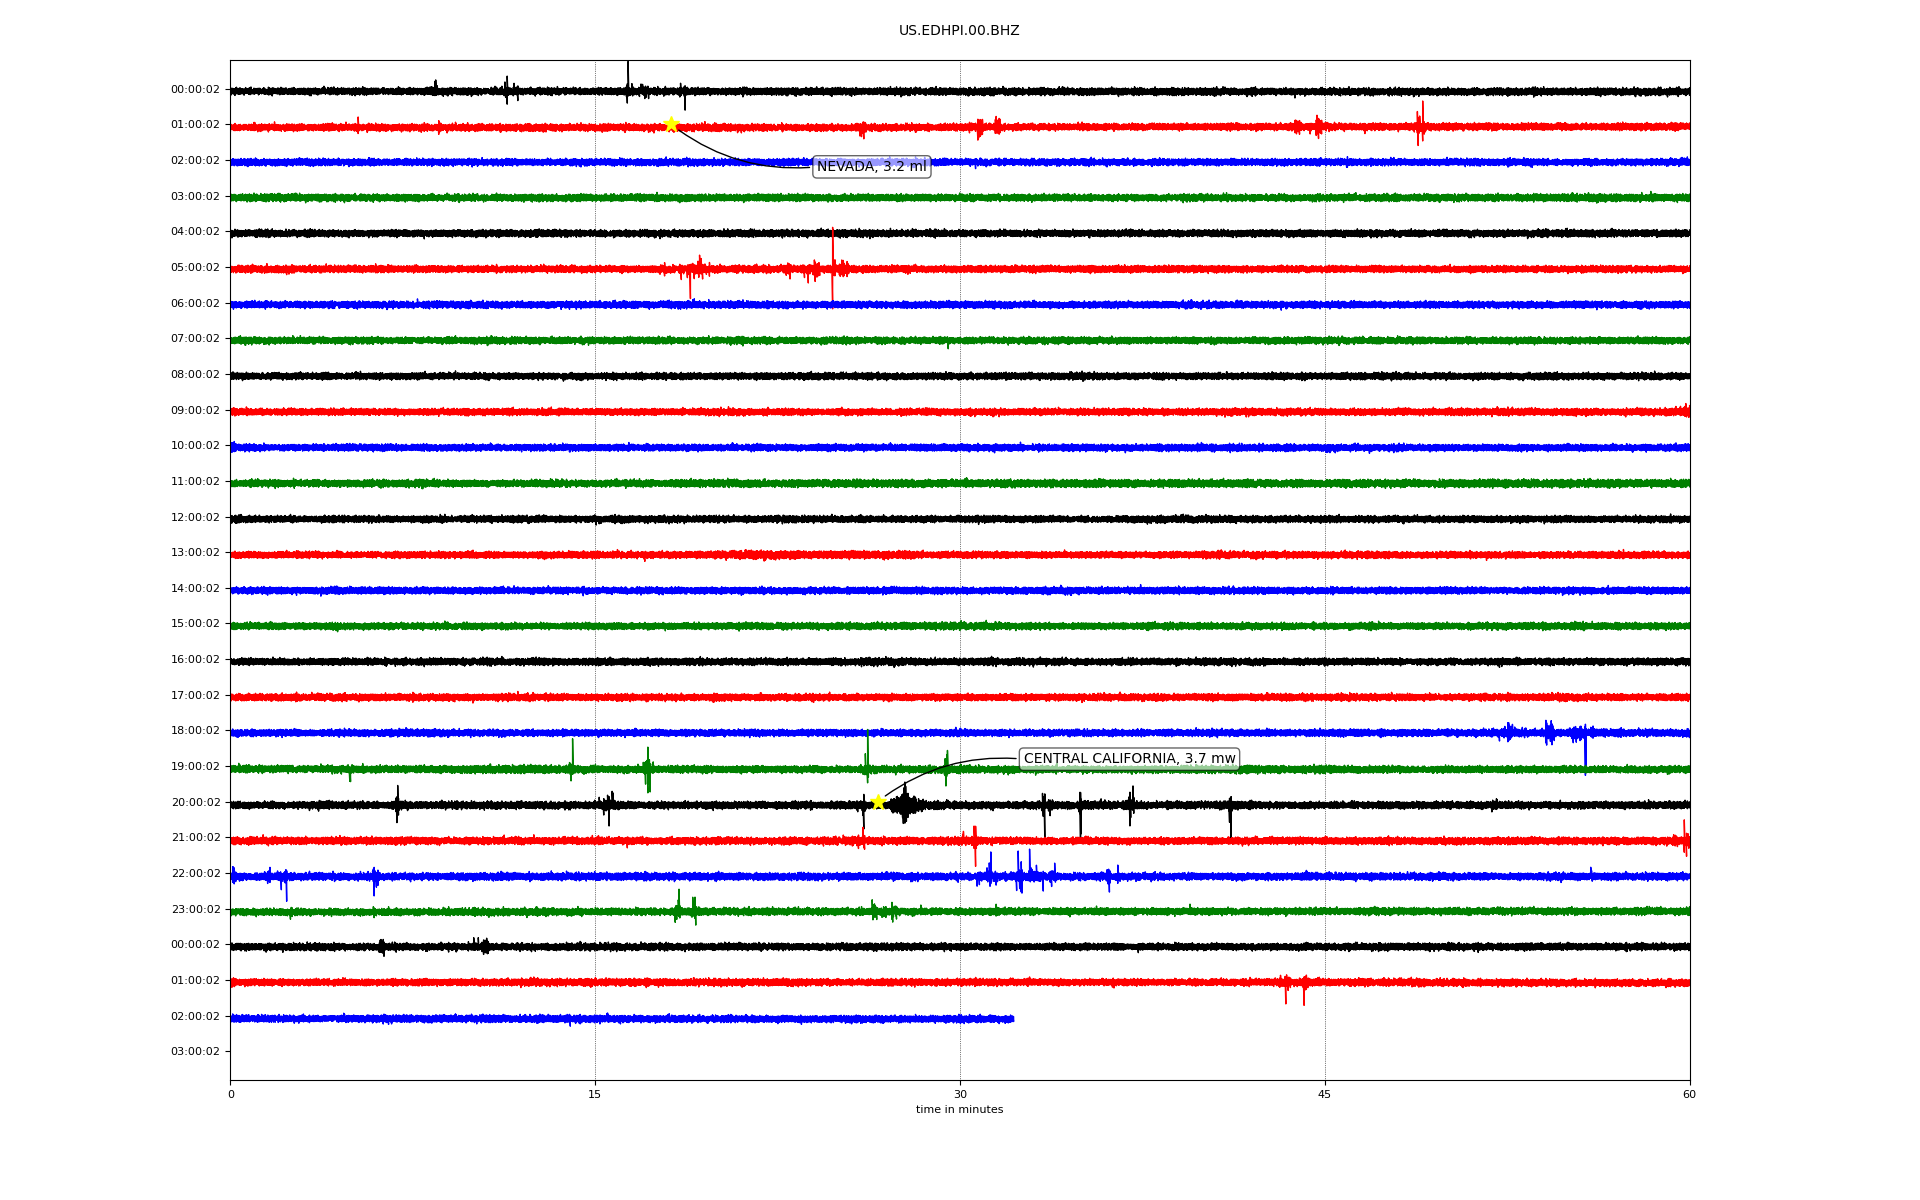Viewport: 1920px width, 1200px height.
Task: Click the x-axis tick label 45
Action: (1325, 1094)
